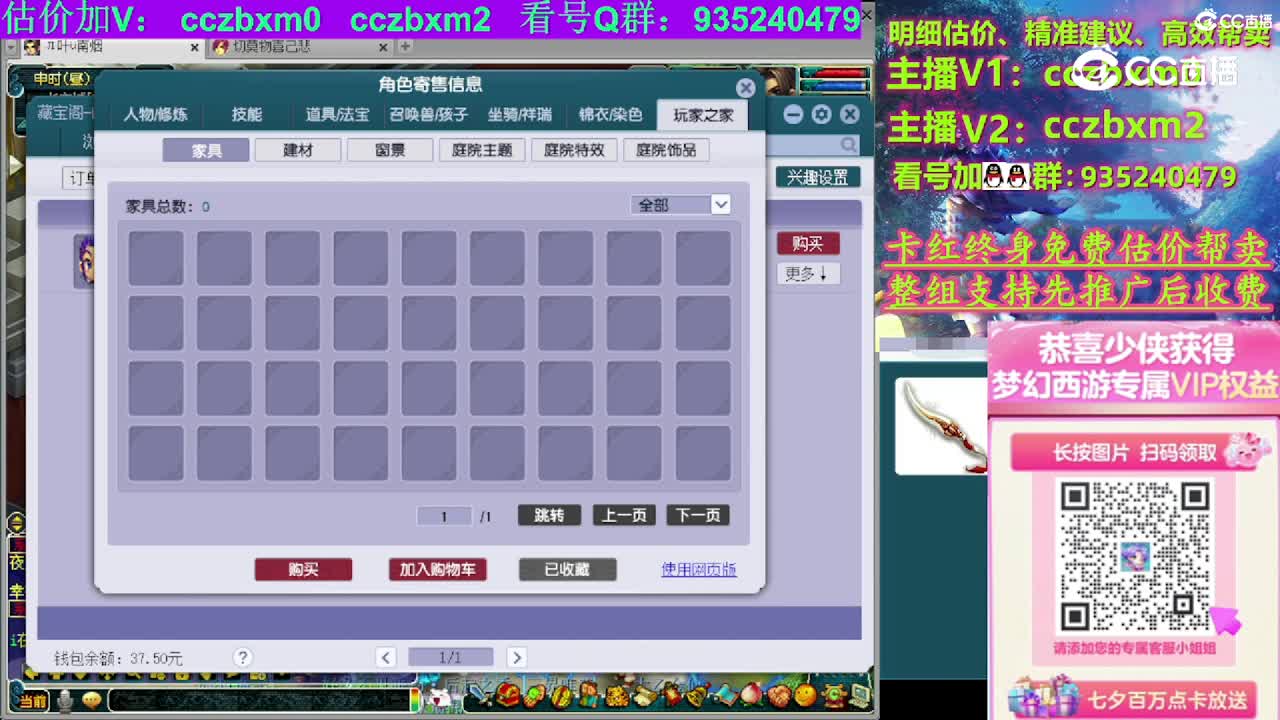This screenshot has height=720, width=1280.
Task: Switch to 召唤兽/孩子 tab
Action: point(428,114)
